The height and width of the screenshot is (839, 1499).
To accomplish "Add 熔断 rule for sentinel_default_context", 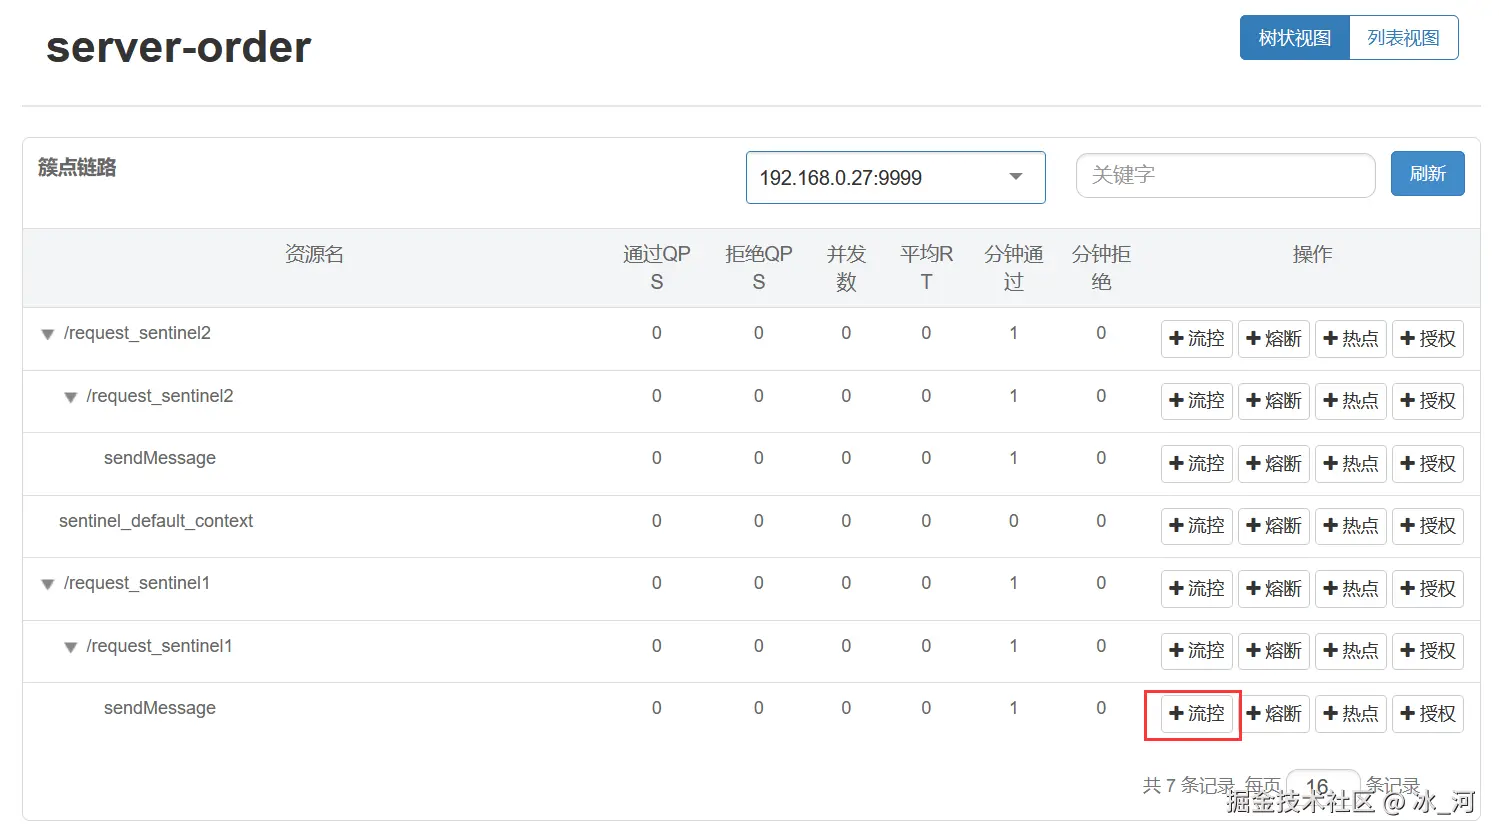I will 1273,526.
